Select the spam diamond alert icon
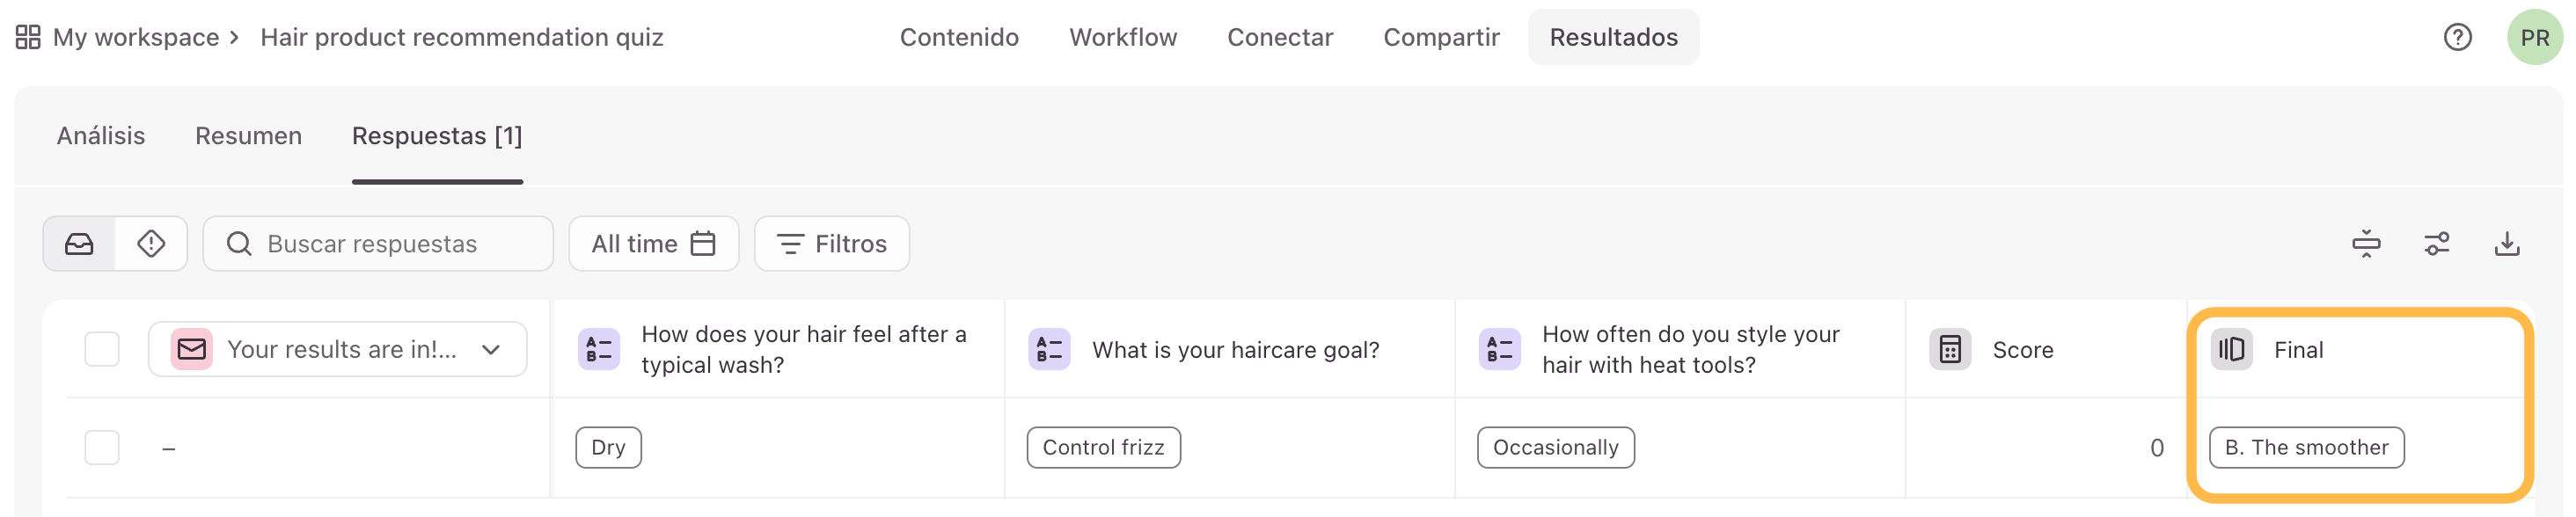Viewport: 2576px width, 517px height. [x=151, y=244]
